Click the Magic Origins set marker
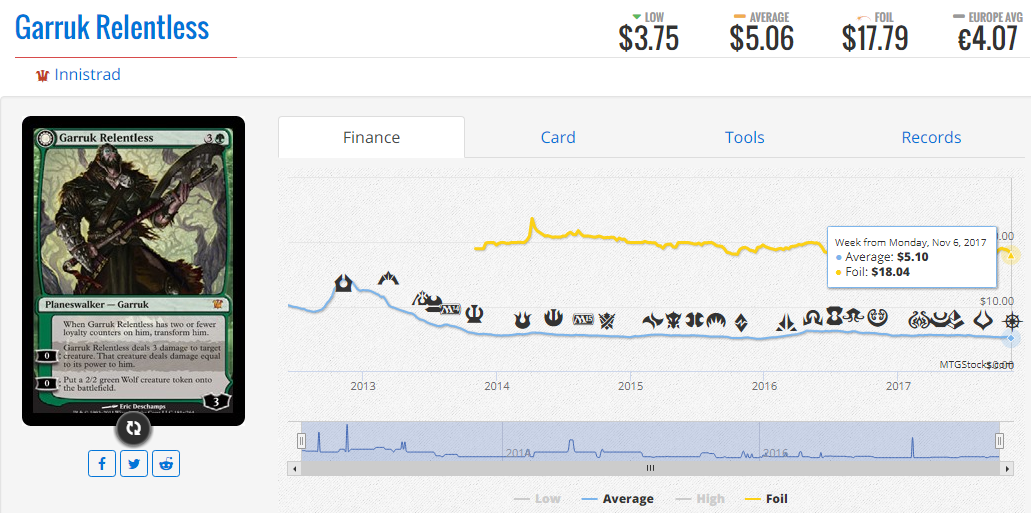This screenshot has width=1031, height=513. pos(716,321)
